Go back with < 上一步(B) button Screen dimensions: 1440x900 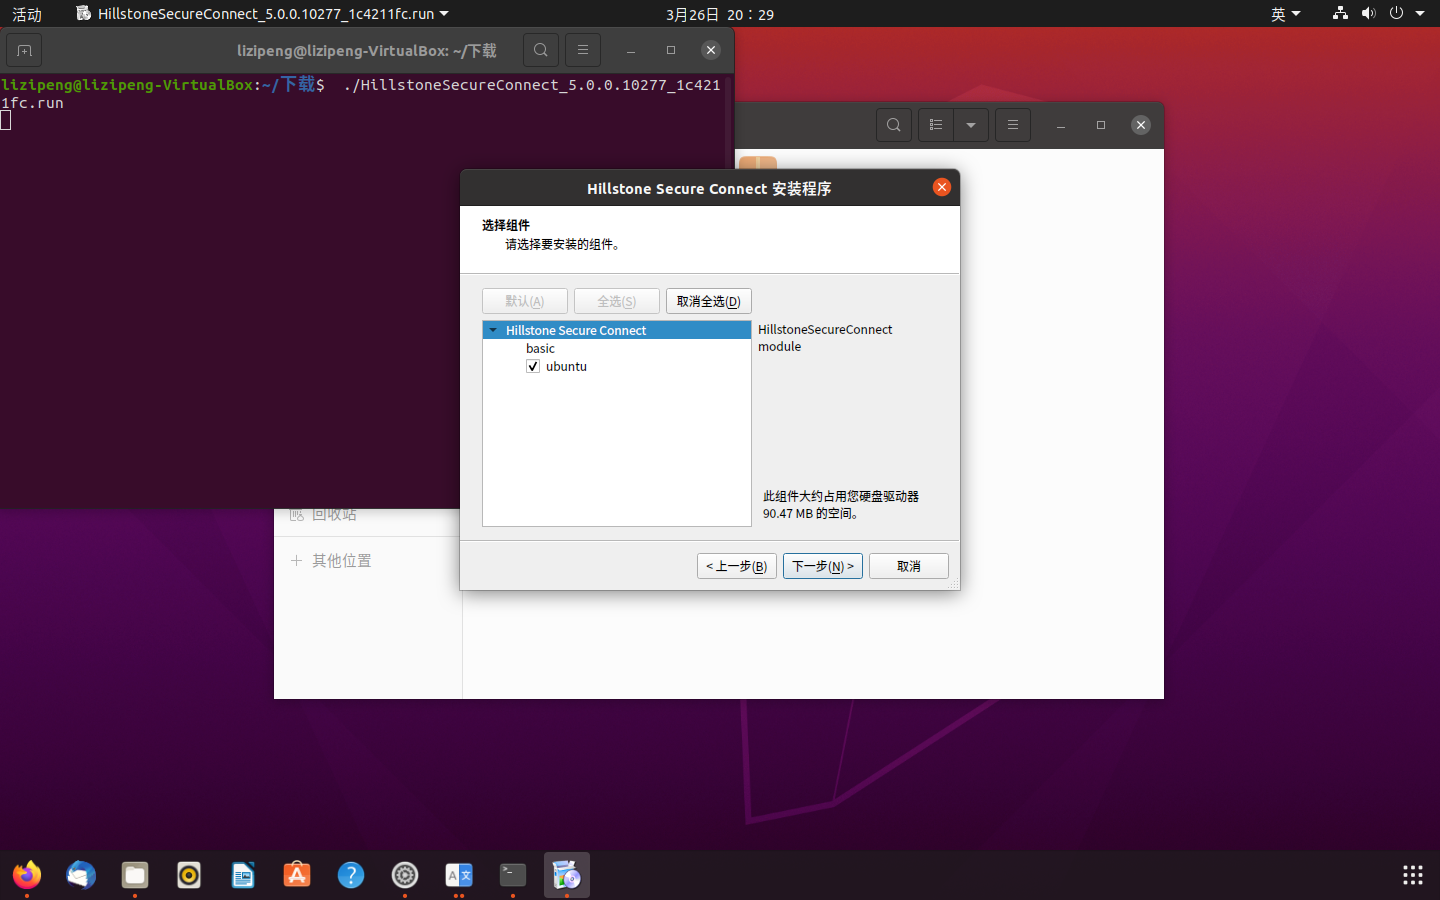click(737, 566)
